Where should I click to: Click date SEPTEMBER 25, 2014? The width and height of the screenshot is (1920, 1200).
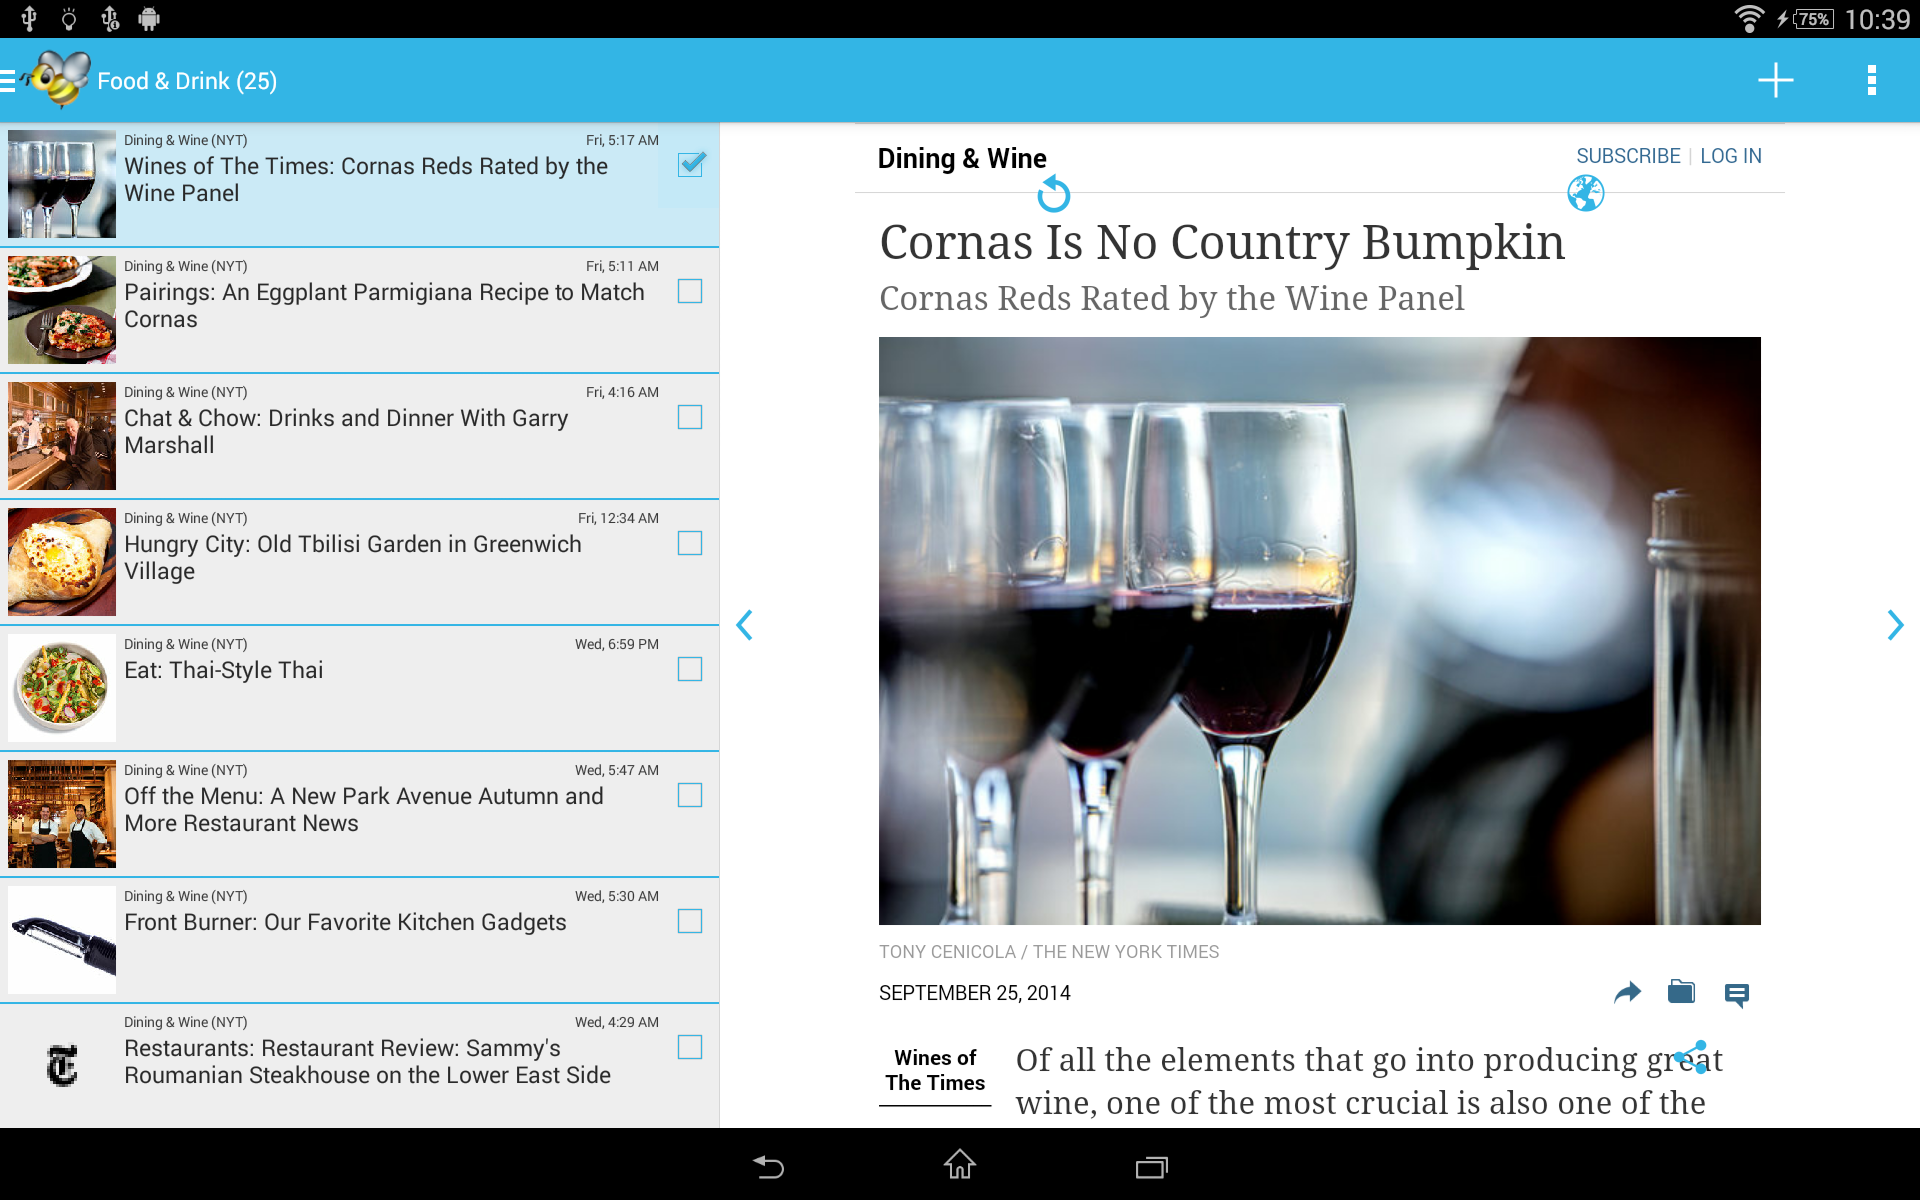point(974,993)
